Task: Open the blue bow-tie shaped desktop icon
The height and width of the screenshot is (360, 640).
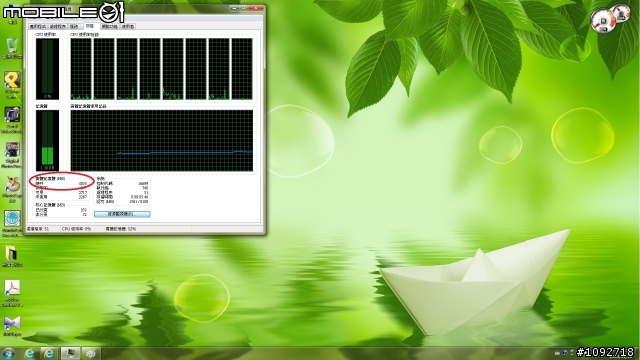Action: [x=12, y=326]
